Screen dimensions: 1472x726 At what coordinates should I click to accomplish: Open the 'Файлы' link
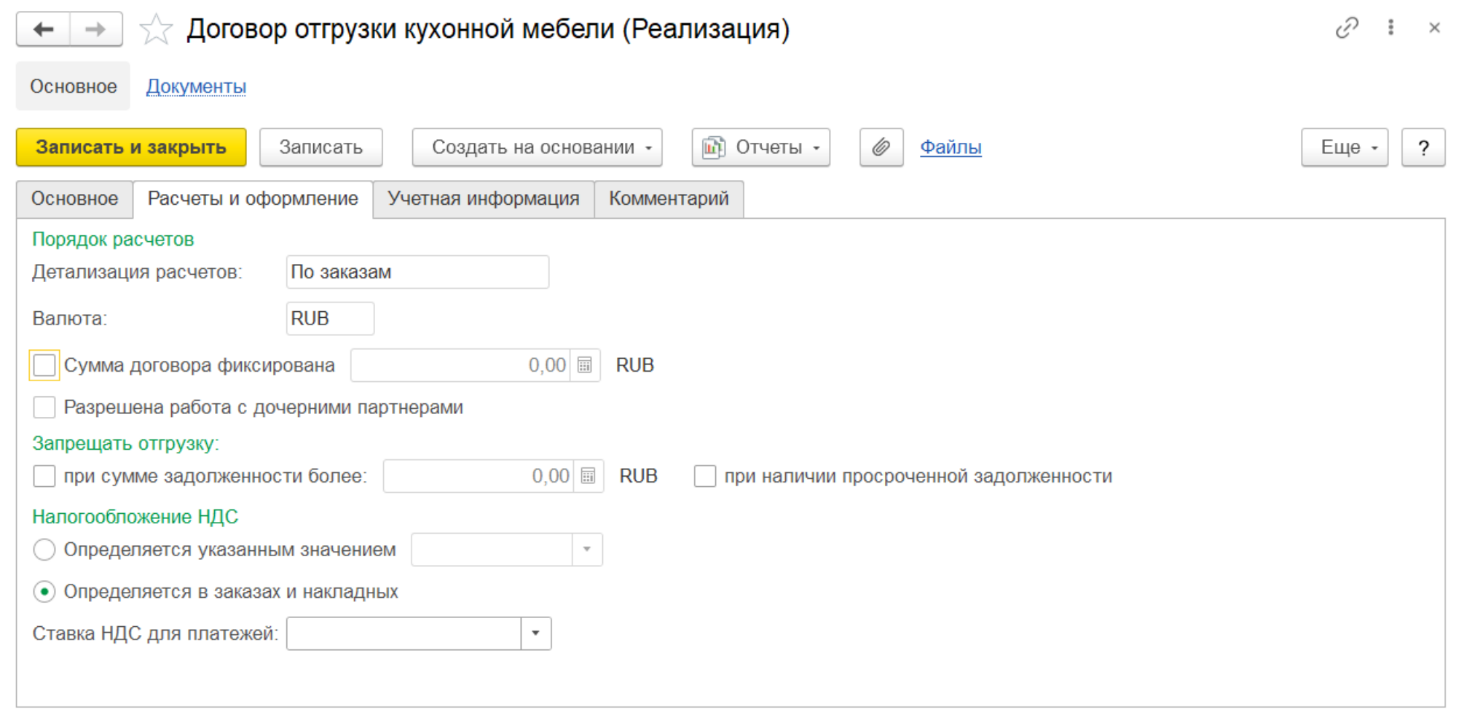point(950,148)
